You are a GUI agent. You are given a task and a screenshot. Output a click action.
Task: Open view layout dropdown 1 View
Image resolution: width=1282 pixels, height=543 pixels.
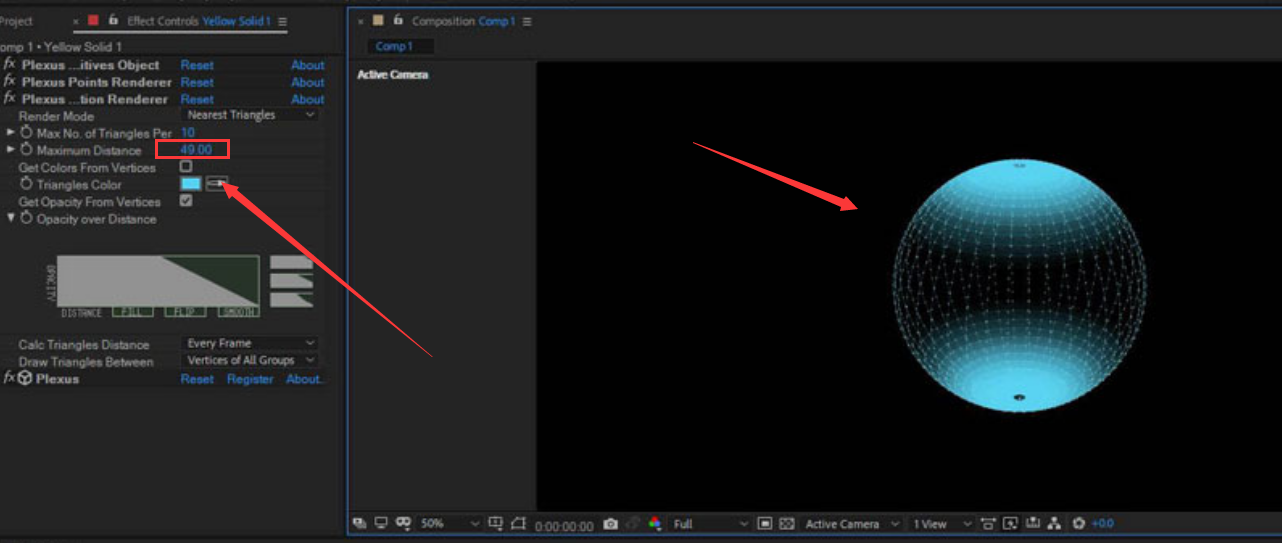942,523
